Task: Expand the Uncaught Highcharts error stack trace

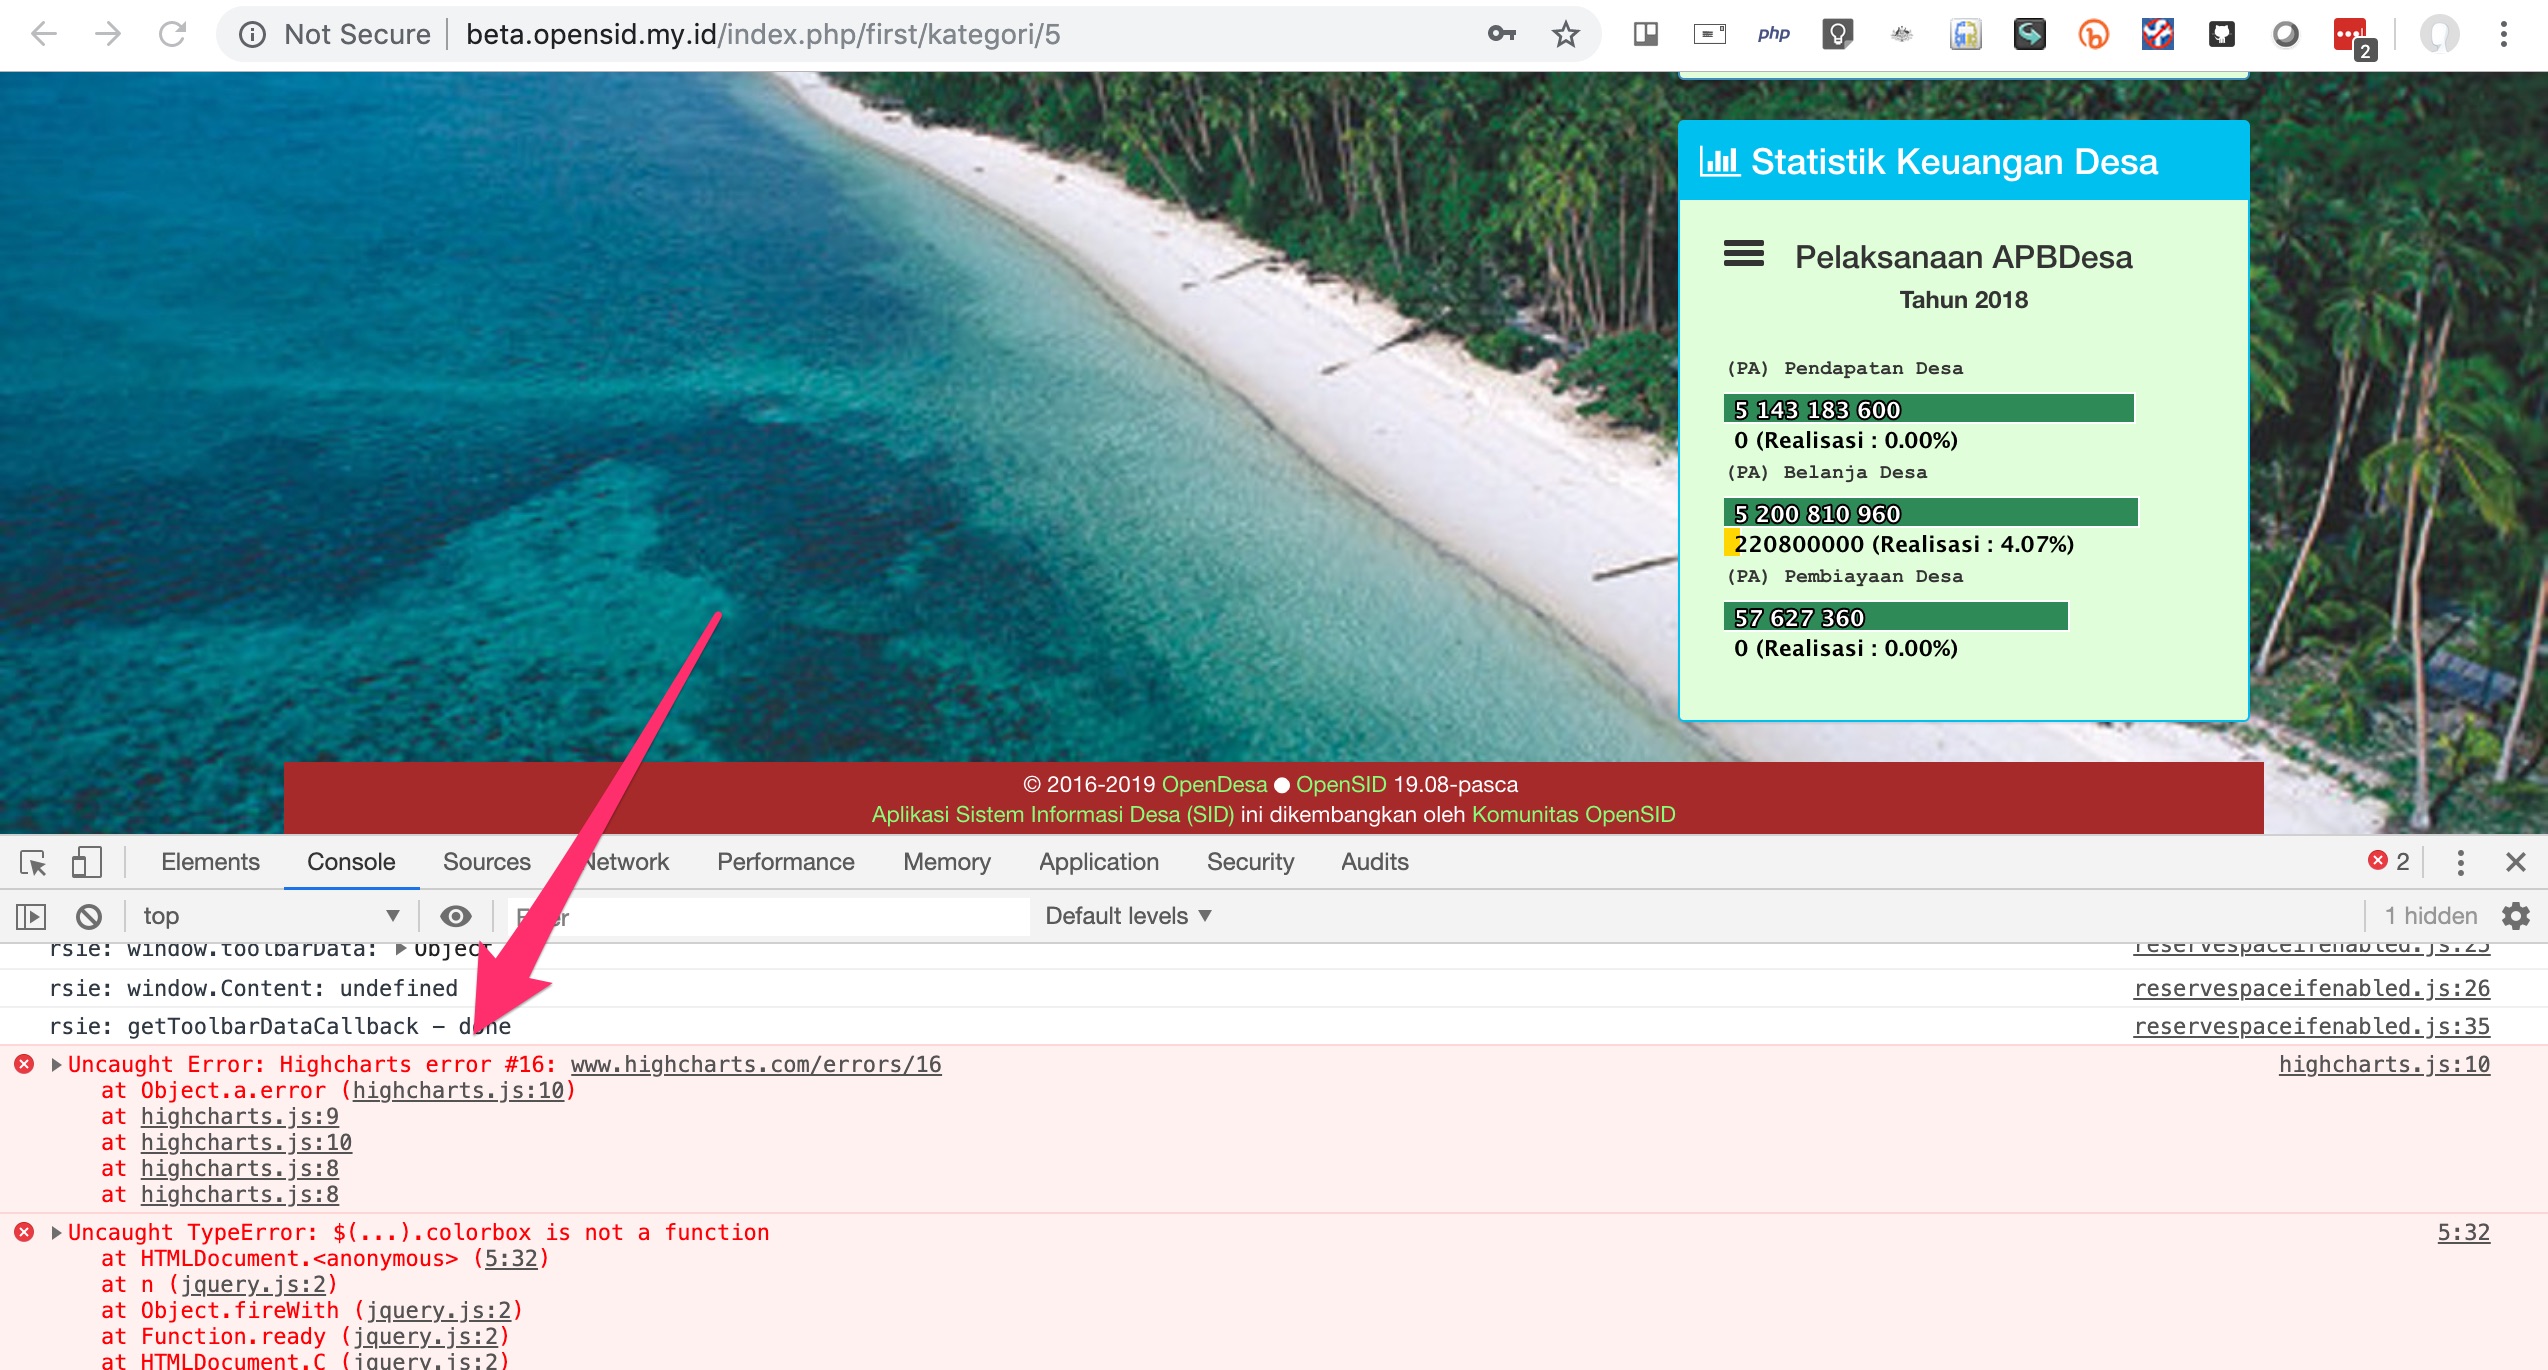Action: coord(55,1064)
